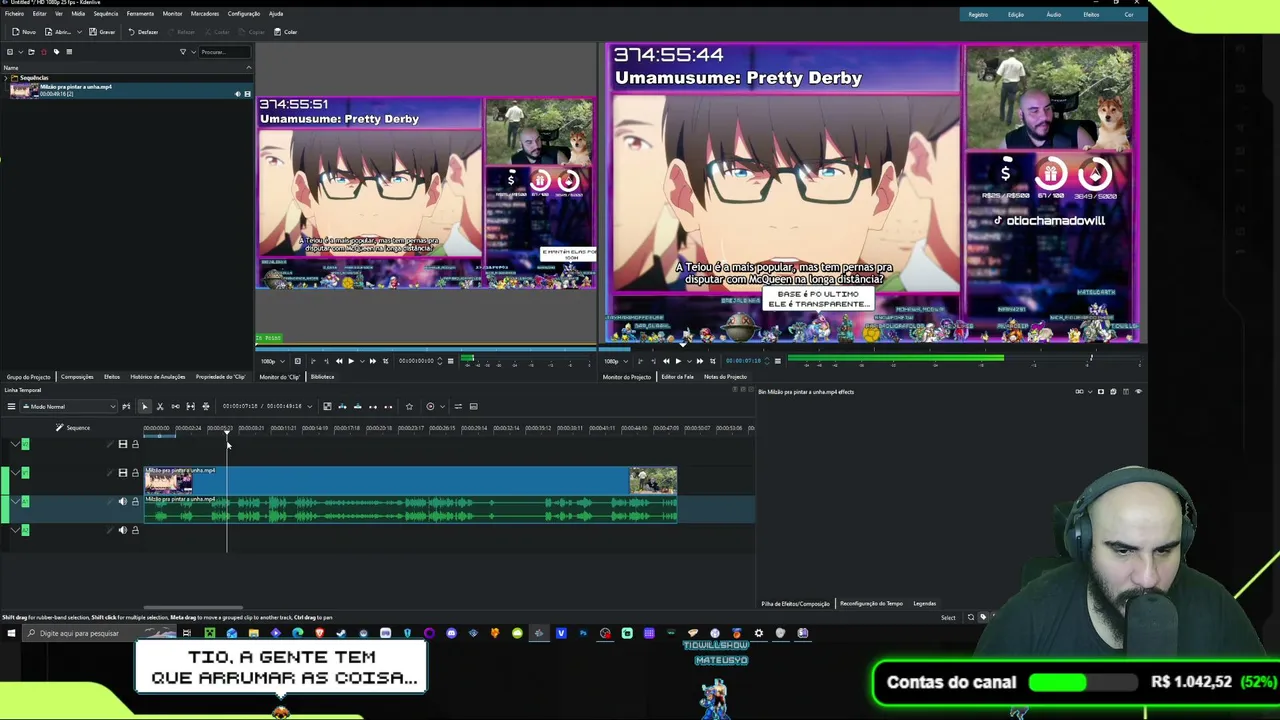Switch to the Editor de Fala tab

677,377
